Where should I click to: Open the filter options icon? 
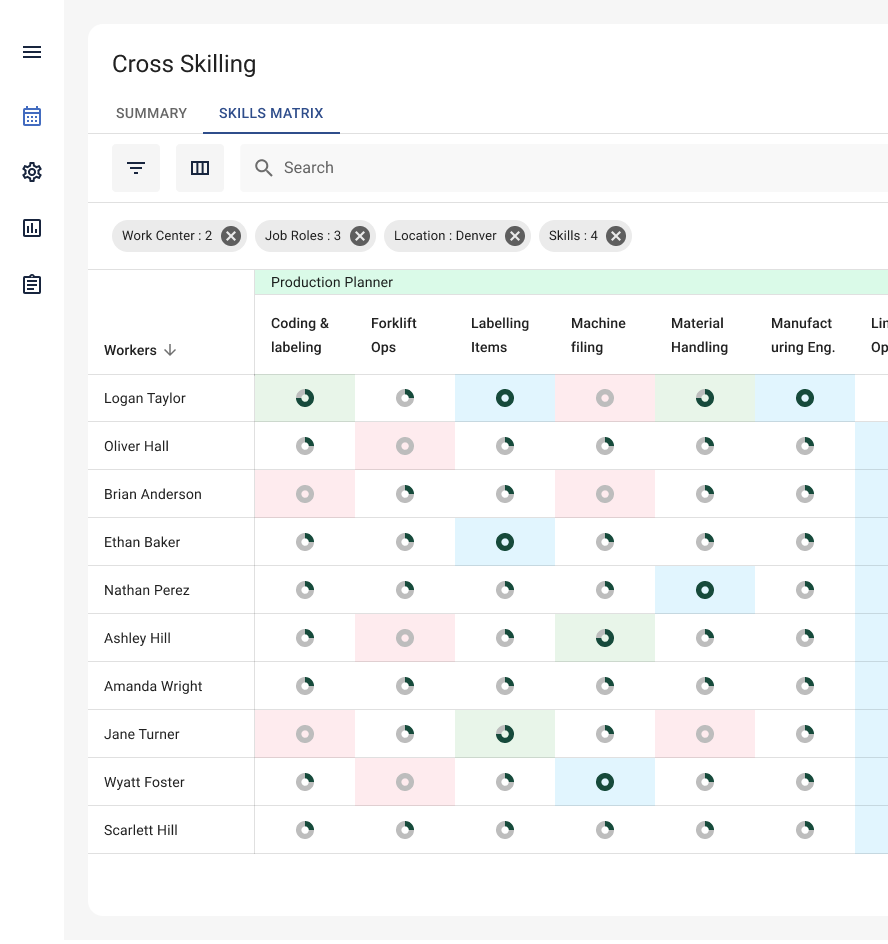[x=136, y=167]
